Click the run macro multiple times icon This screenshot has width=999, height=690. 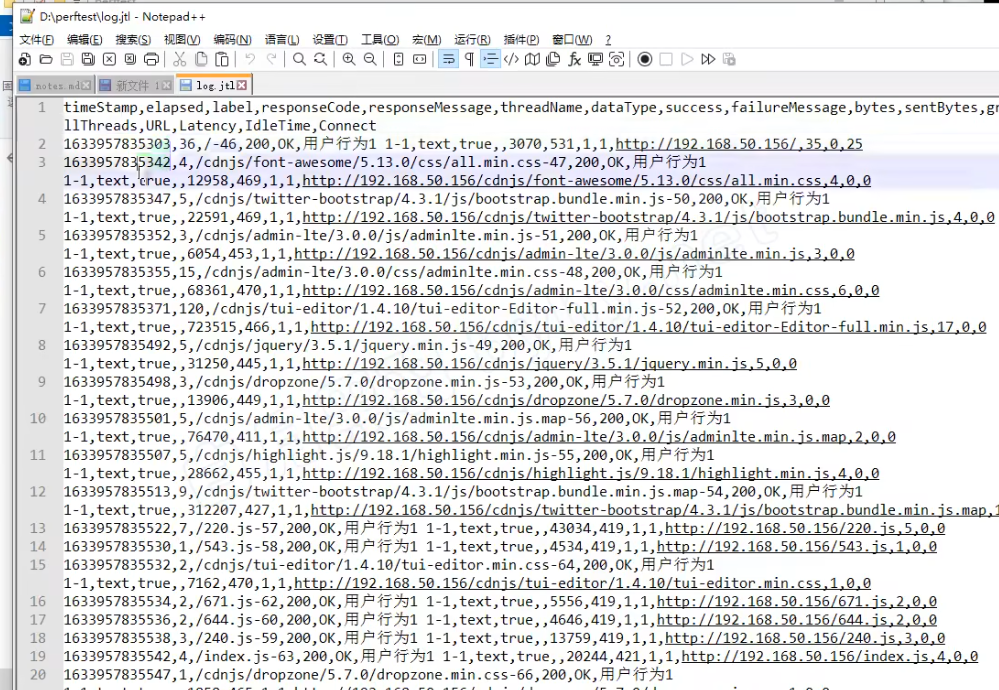[708, 59]
